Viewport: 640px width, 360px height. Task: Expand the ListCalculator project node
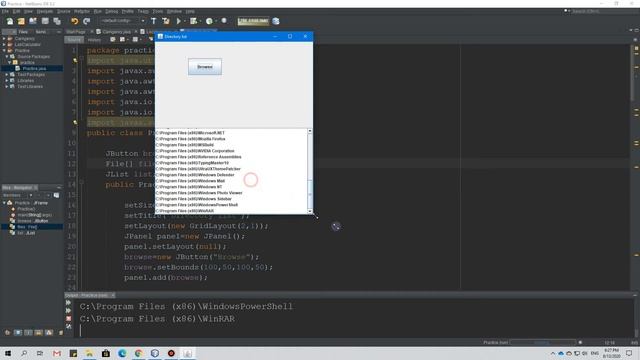[x=4, y=44]
